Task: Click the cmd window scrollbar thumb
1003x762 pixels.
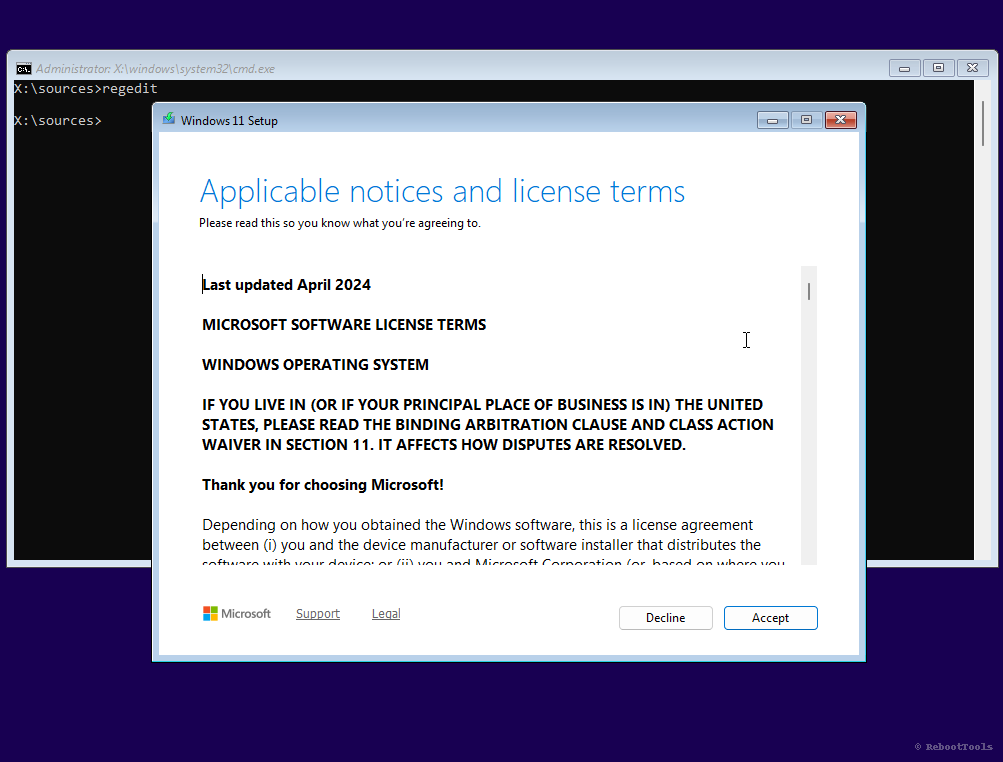Action: 983,120
